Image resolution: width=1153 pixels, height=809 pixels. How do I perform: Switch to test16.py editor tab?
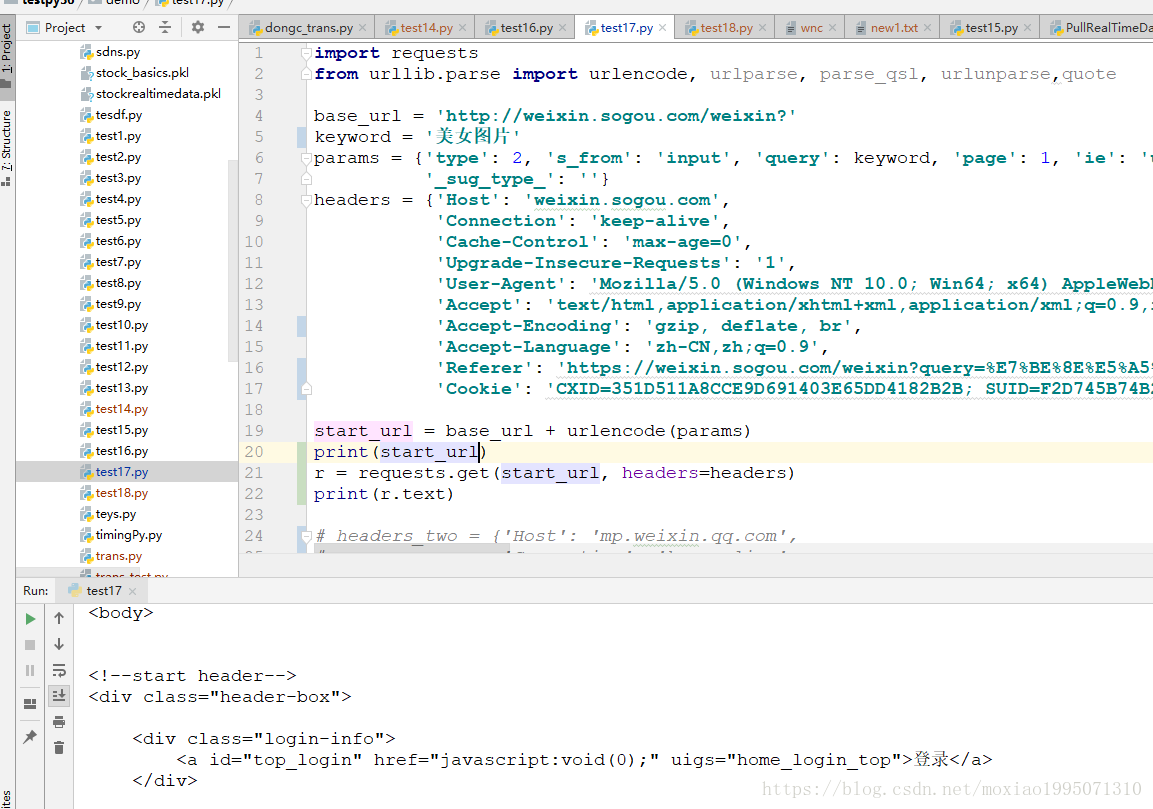coord(526,28)
